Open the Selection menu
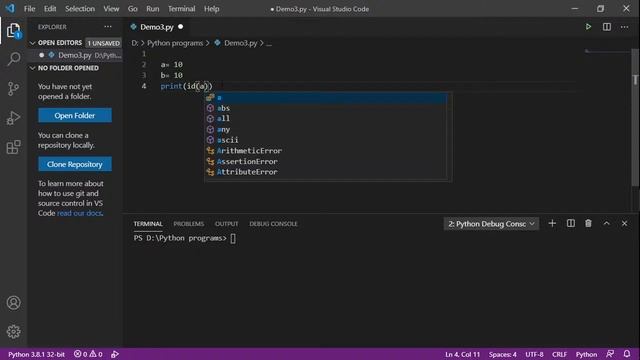640x360 pixels. pyautogui.click(x=80, y=9)
